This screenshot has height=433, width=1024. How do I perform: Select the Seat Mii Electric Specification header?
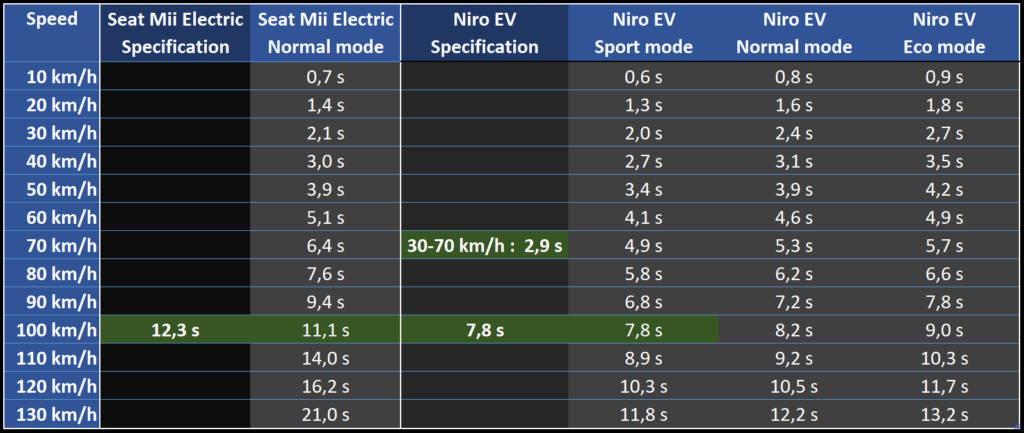pyautogui.click(x=175, y=33)
